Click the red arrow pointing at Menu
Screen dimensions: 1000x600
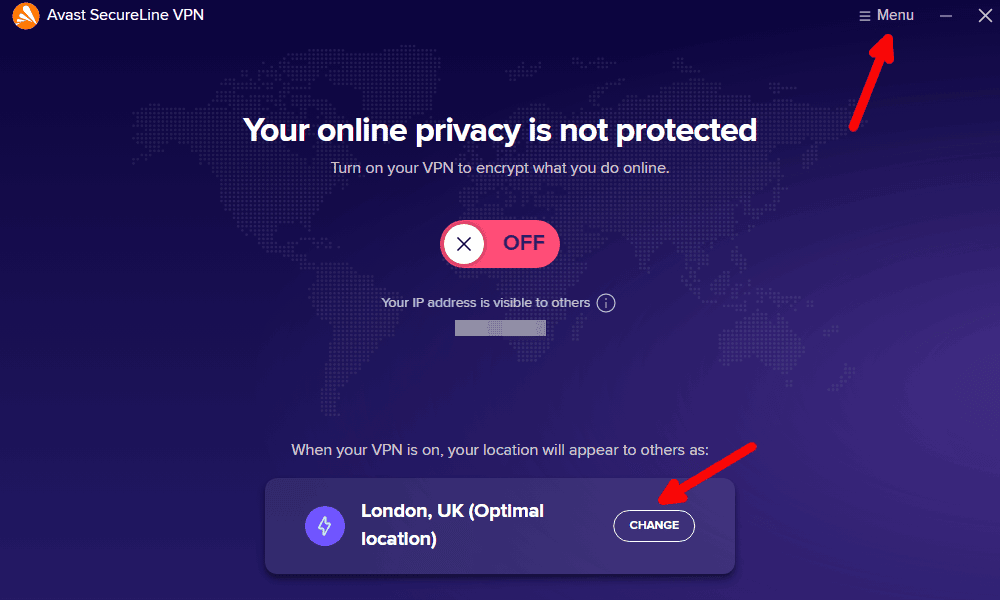[872, 82]
